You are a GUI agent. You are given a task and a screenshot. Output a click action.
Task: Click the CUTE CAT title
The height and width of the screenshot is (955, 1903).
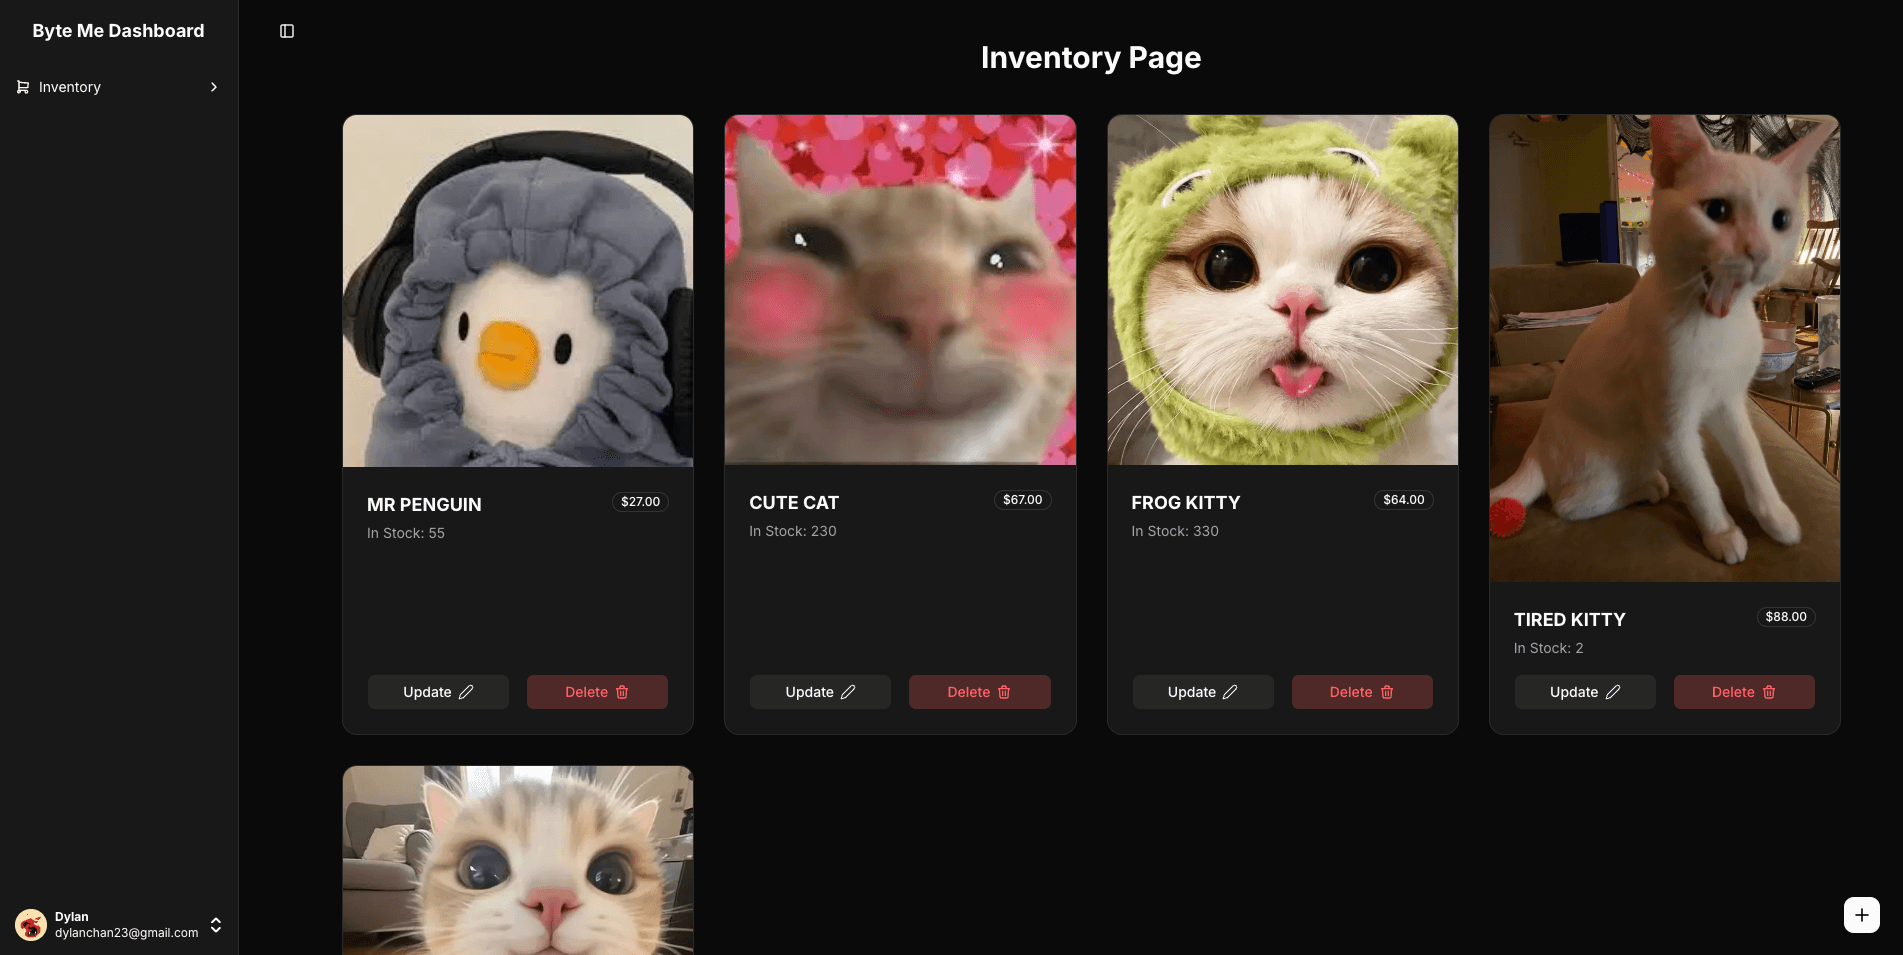click(794, 503)
